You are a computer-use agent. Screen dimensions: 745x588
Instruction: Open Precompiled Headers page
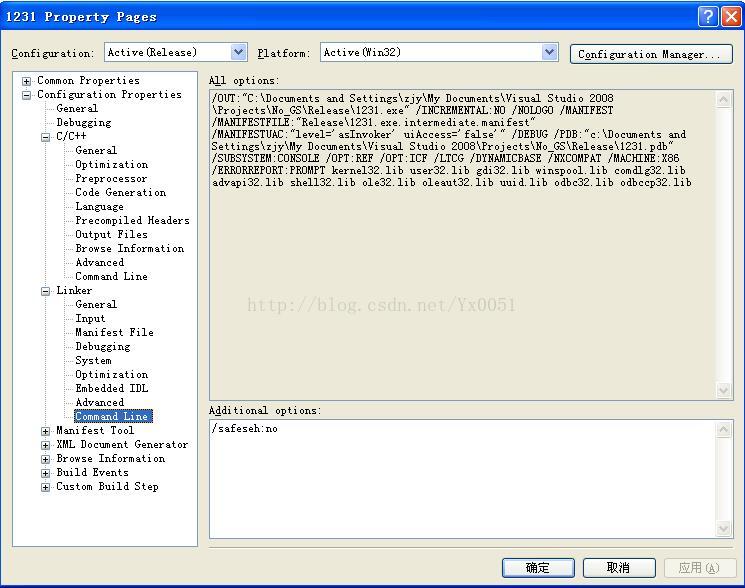tap(132, 220)
